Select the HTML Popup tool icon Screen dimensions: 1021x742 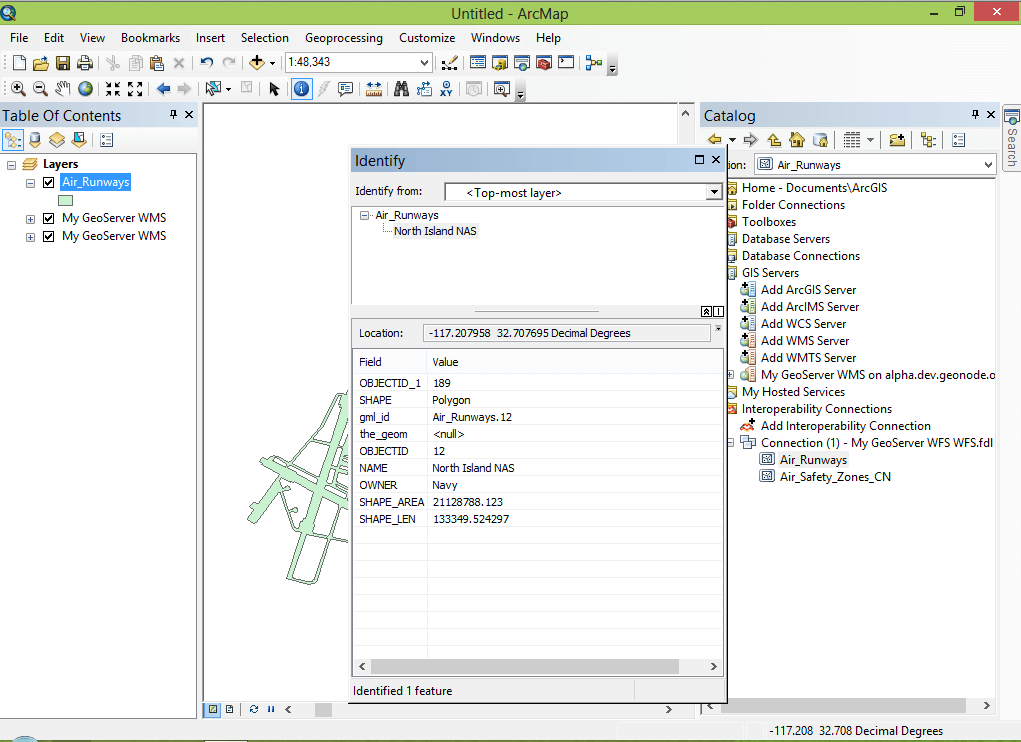pyautogui.click(x=345, y=89)
